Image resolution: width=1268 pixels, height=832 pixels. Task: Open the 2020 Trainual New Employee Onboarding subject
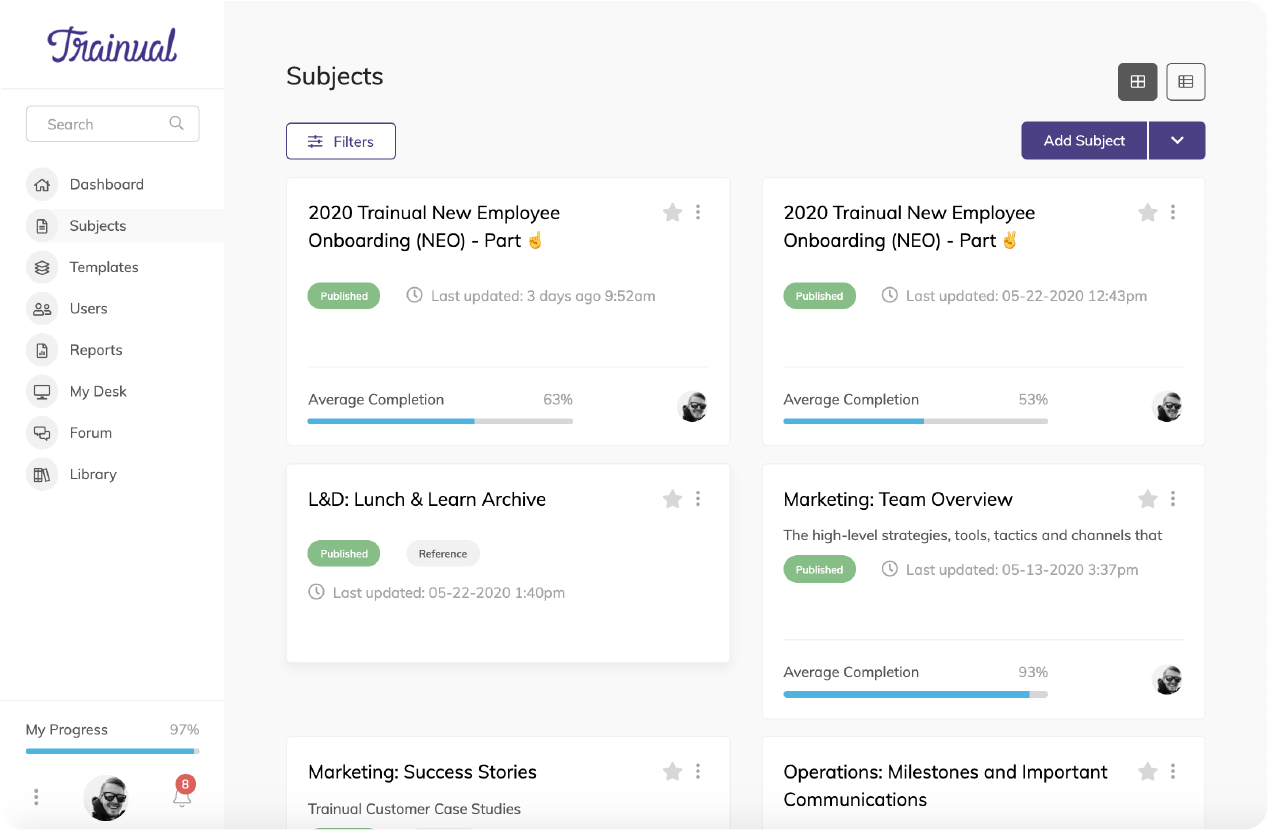(x=434, y=226)
